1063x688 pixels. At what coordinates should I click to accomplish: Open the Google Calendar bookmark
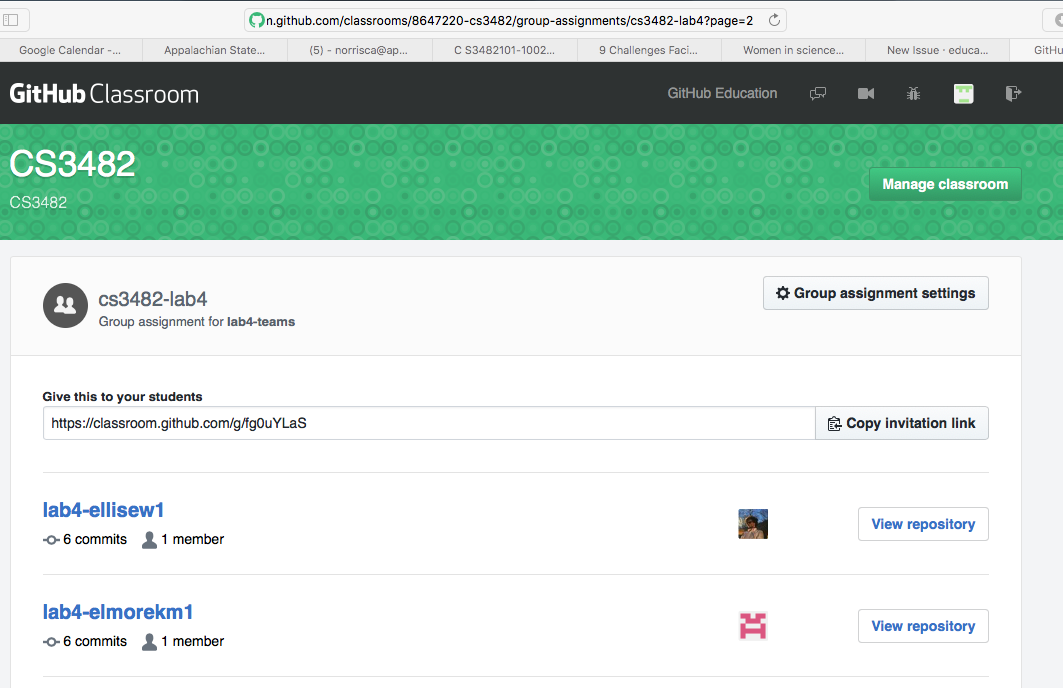(x=69, y=49)
